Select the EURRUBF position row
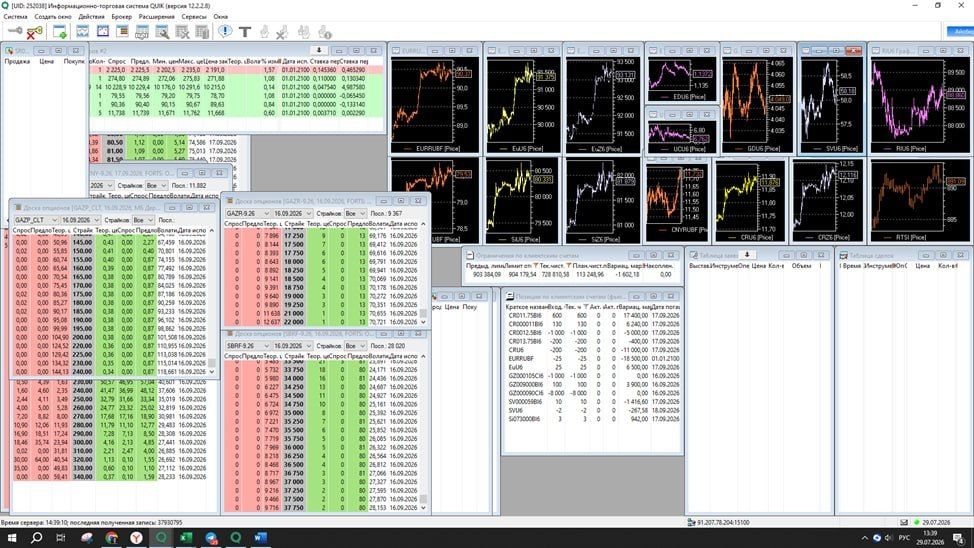Screen dimensions: 974x548 point(593,358)
